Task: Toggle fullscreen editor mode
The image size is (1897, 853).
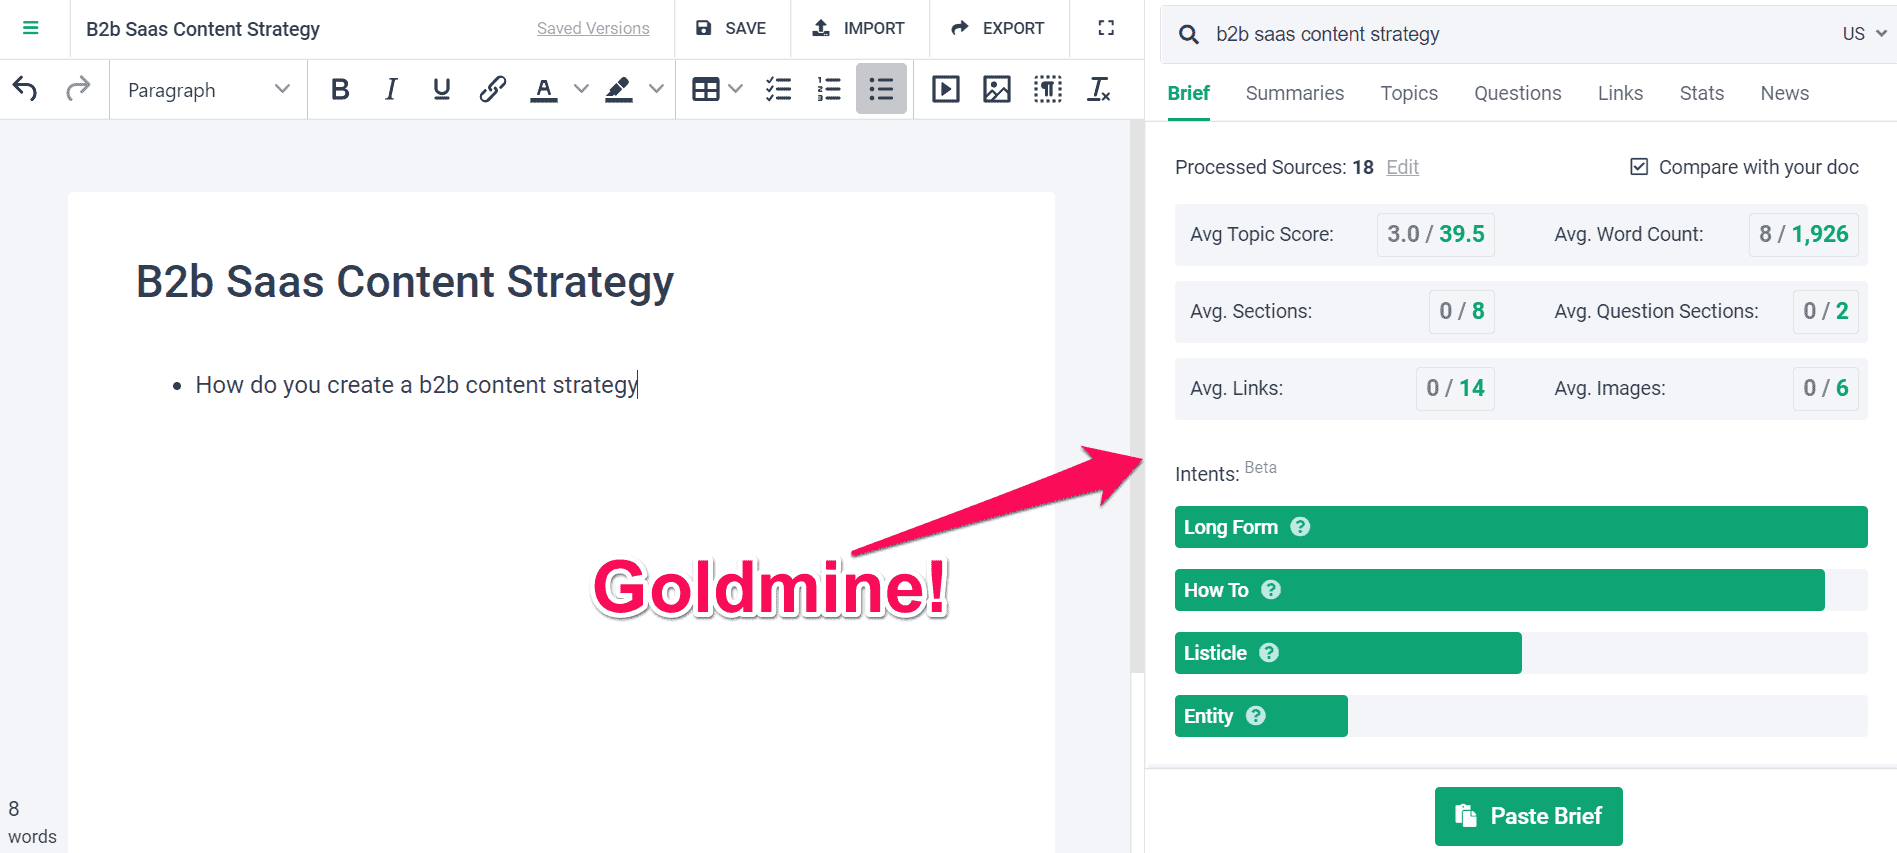Action: [1106, 28]
